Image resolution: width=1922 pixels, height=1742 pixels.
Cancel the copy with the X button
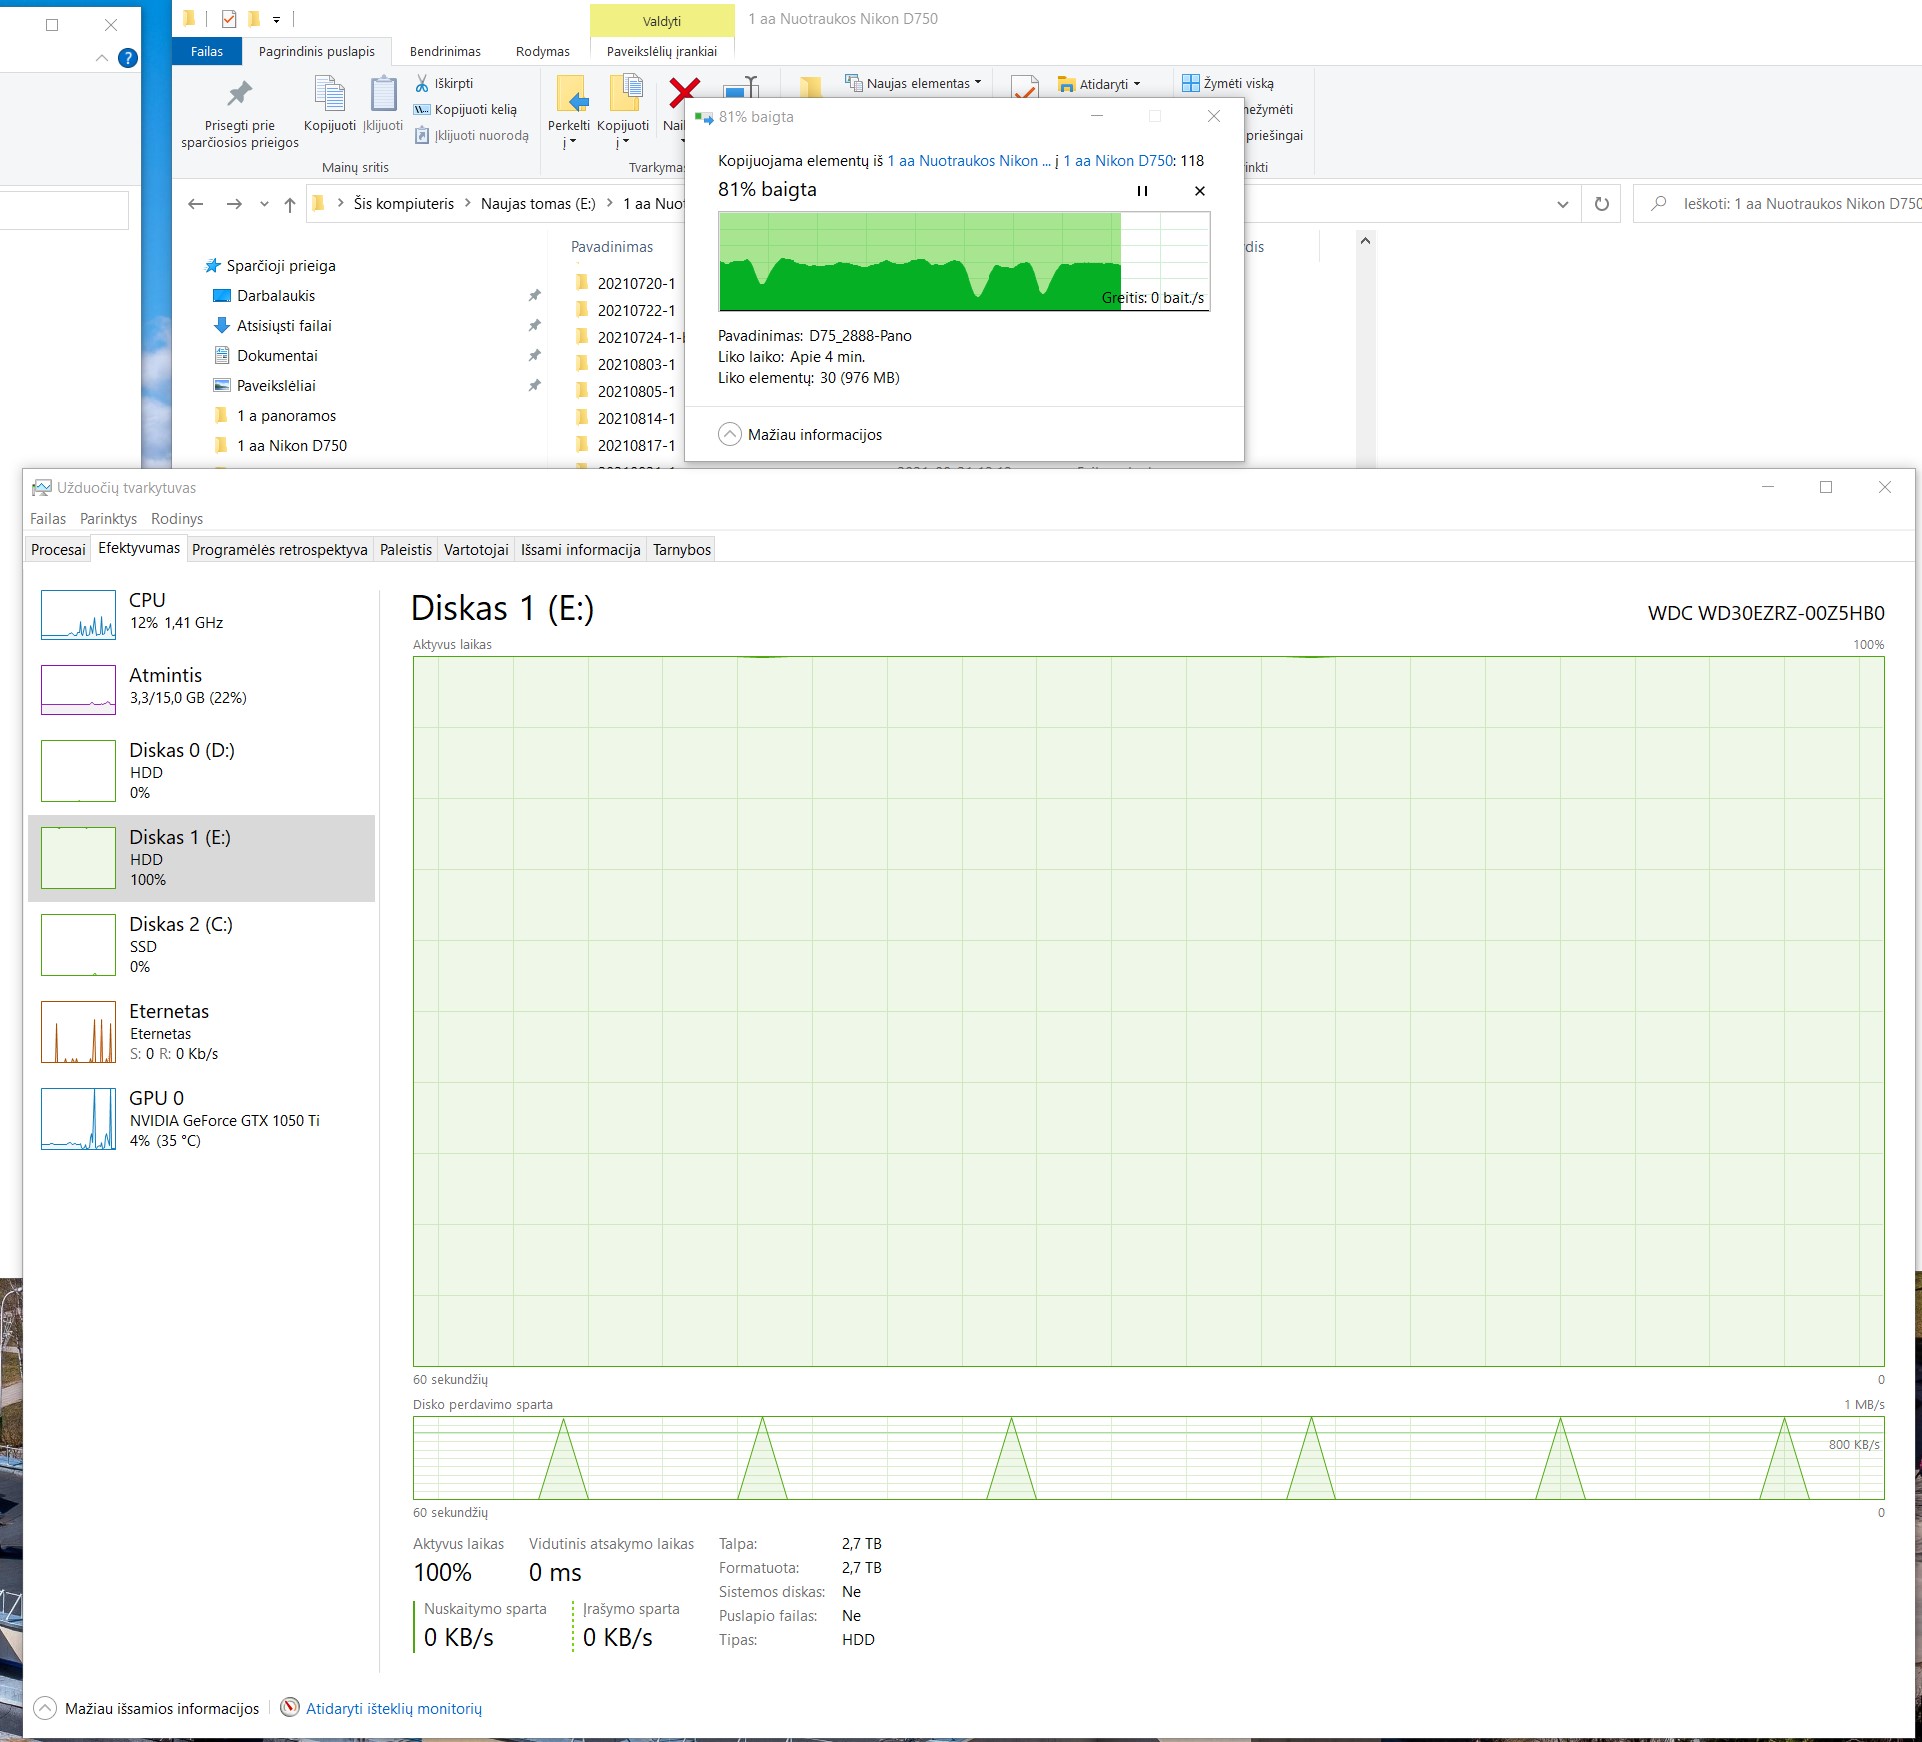1200,191
